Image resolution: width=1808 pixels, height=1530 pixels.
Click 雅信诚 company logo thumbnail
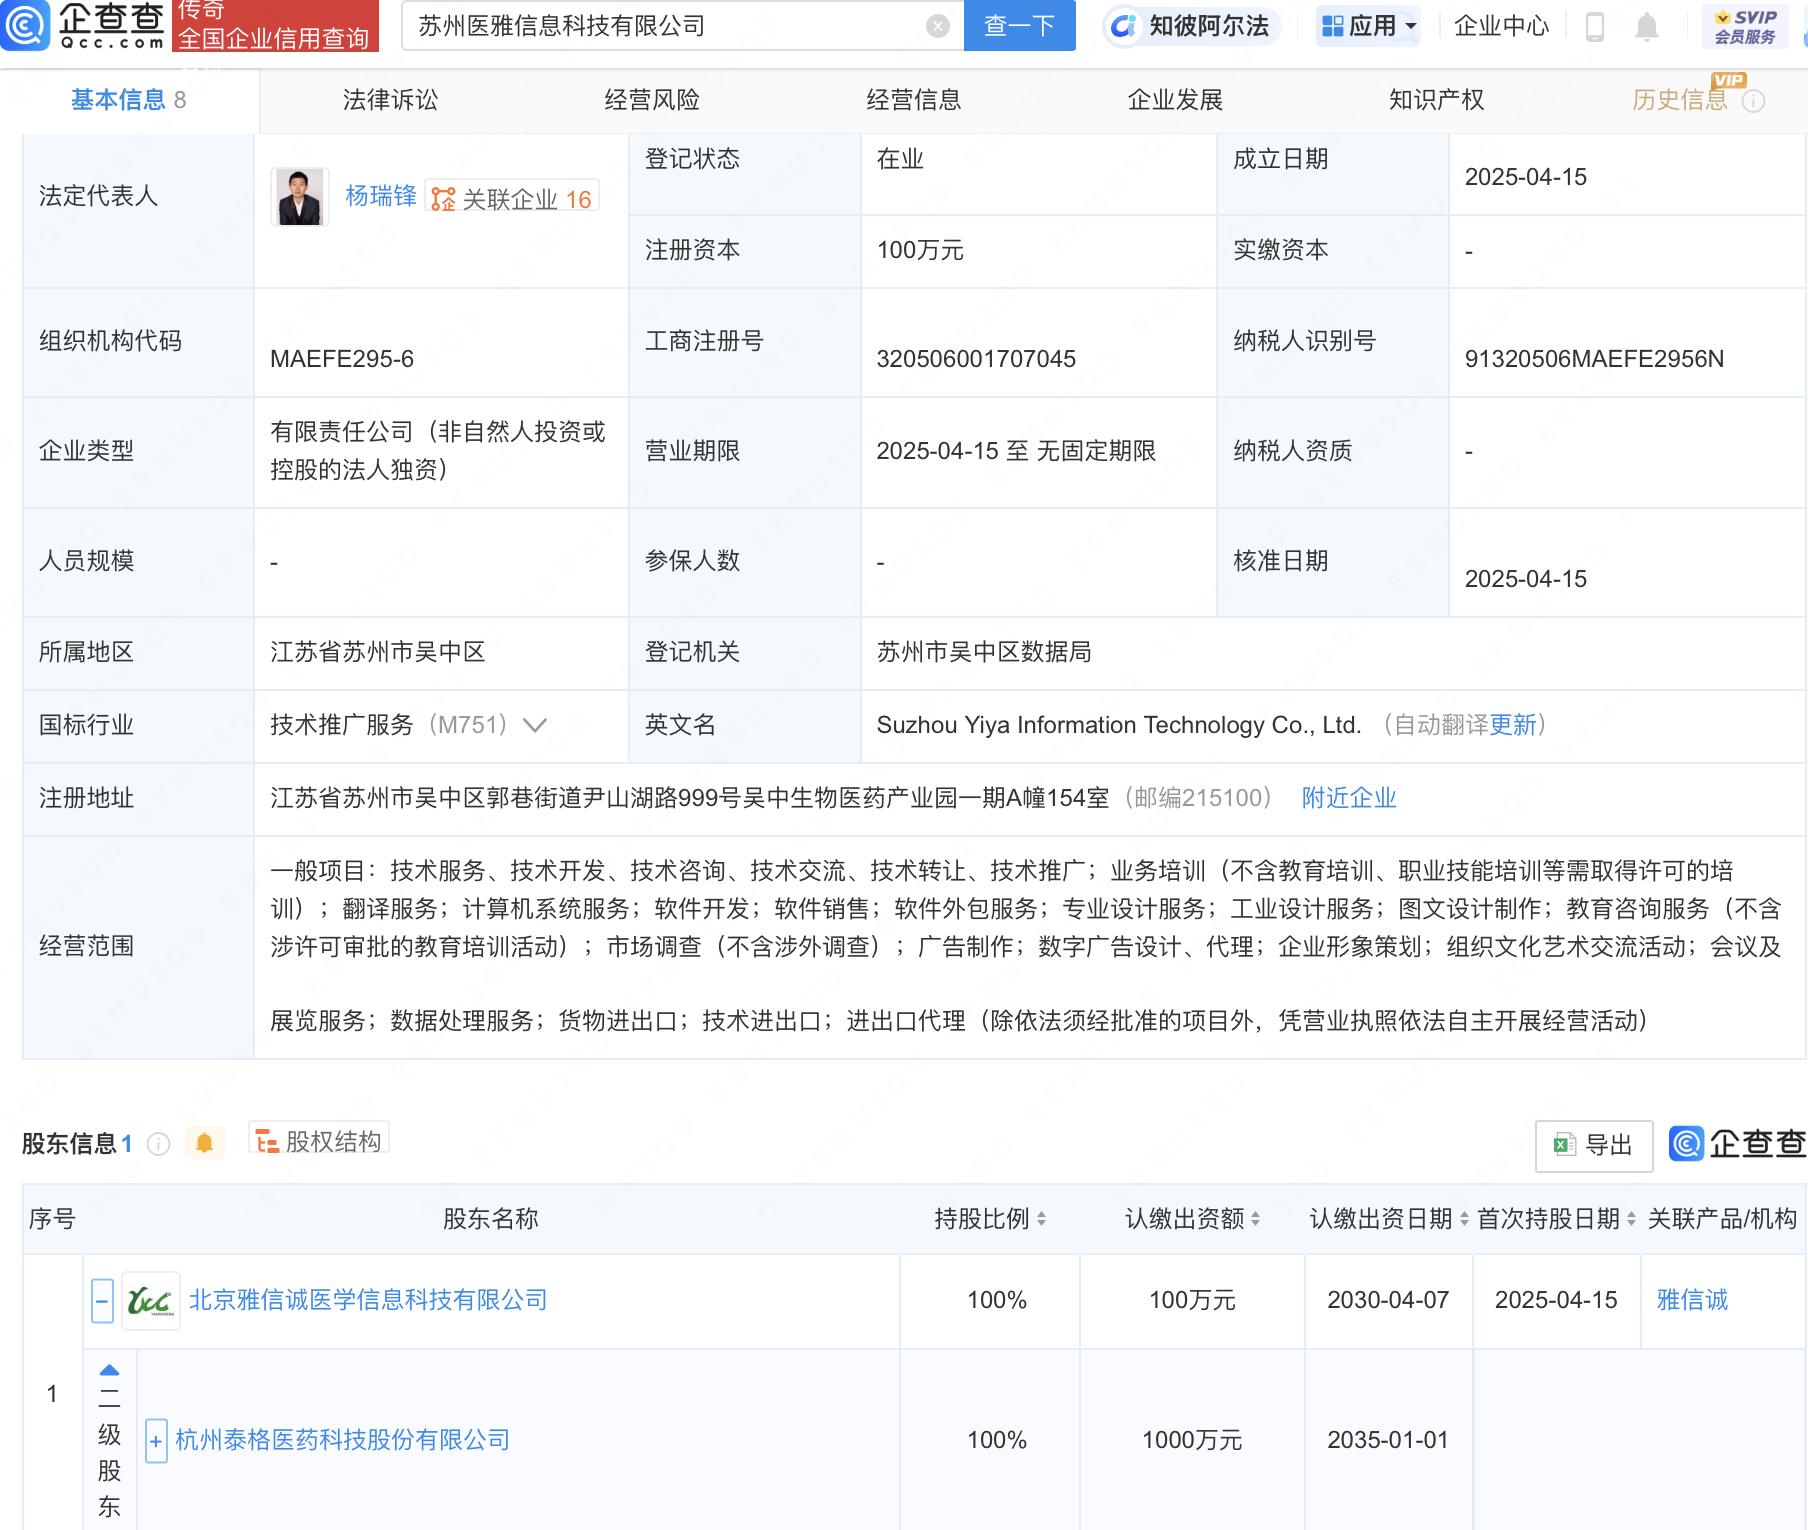(x=151, y=1301)
